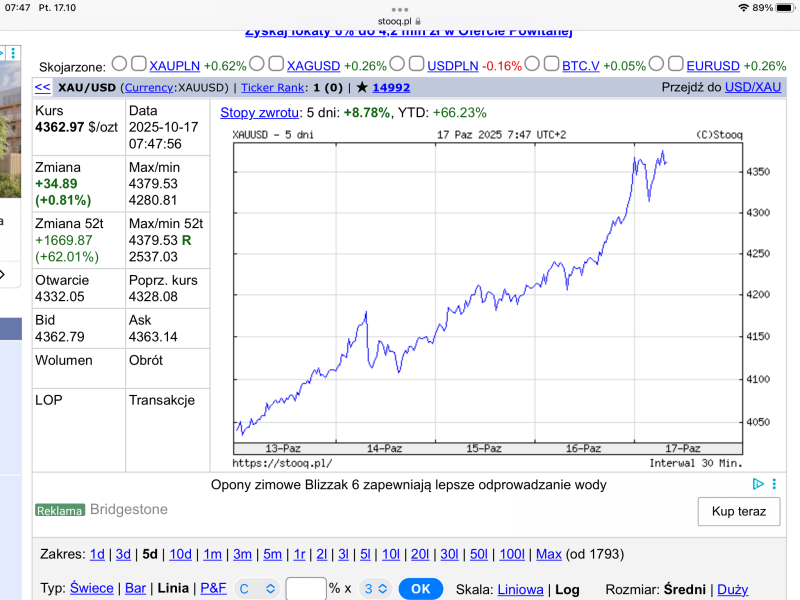
Task: Tap the battery indicator in status bar
Action: coord(783,8)
